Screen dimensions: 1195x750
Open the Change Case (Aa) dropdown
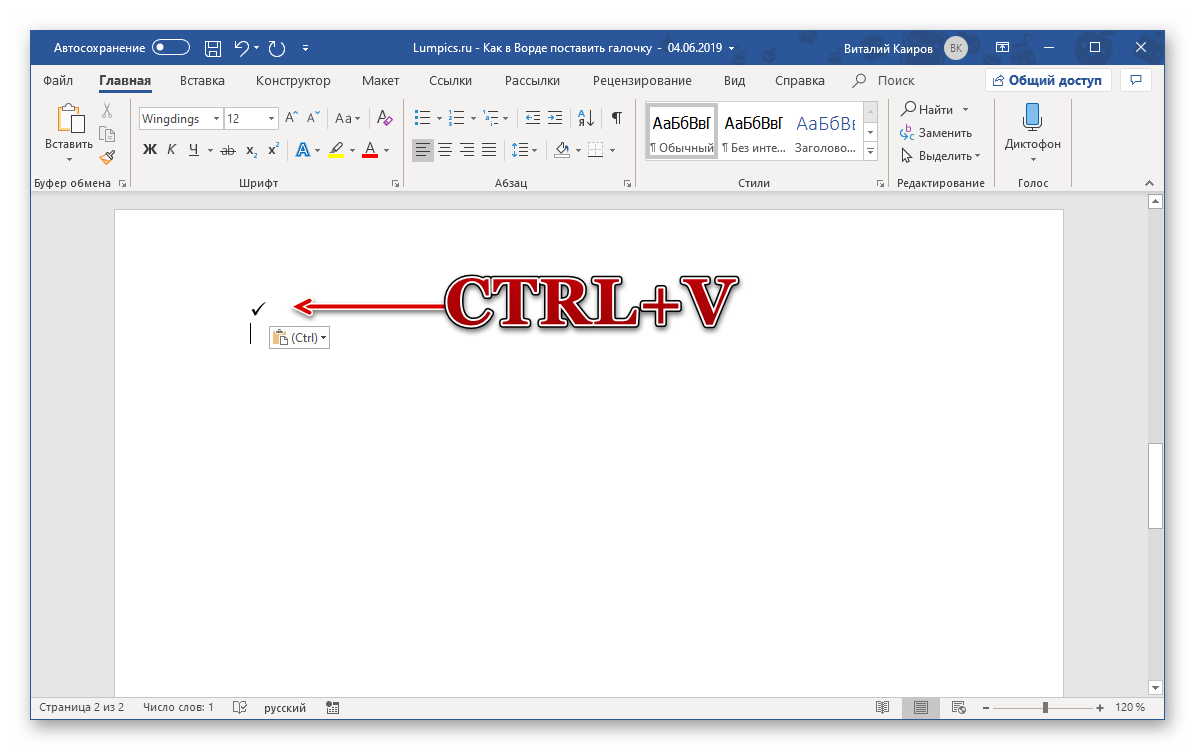(348, 118)
